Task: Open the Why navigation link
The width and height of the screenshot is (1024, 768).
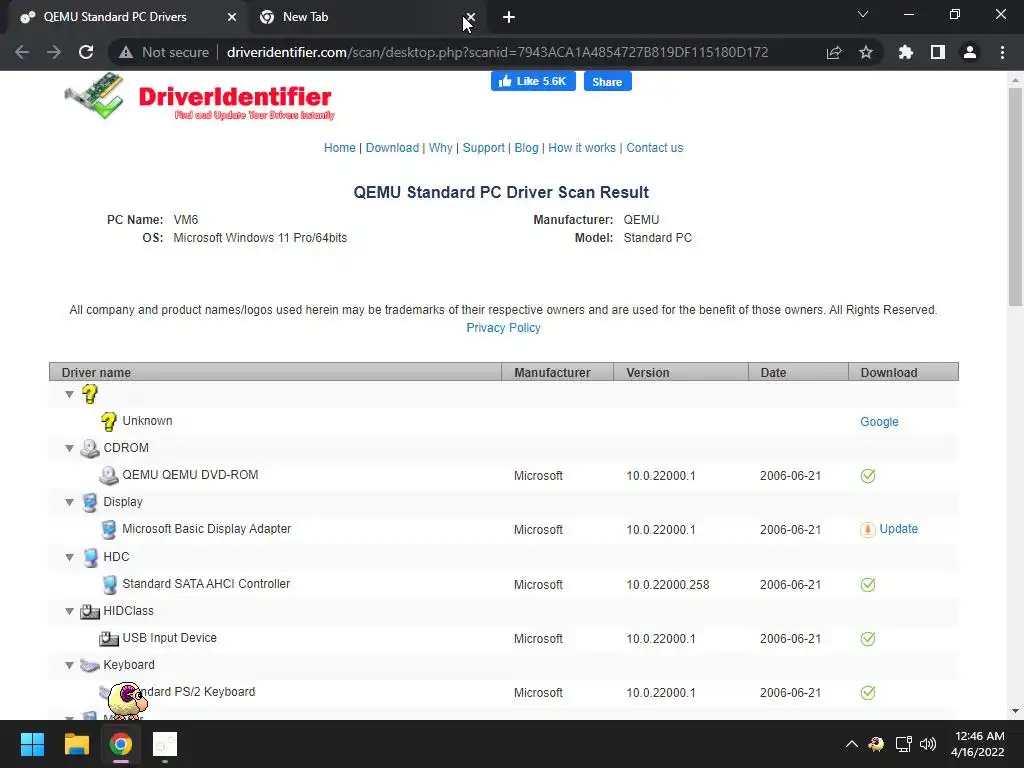Action: 441,148
